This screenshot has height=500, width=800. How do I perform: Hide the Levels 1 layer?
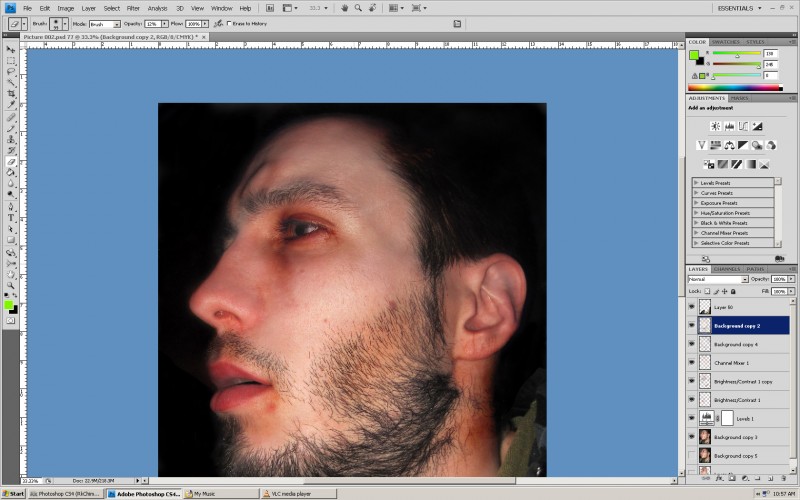point(691,418)
